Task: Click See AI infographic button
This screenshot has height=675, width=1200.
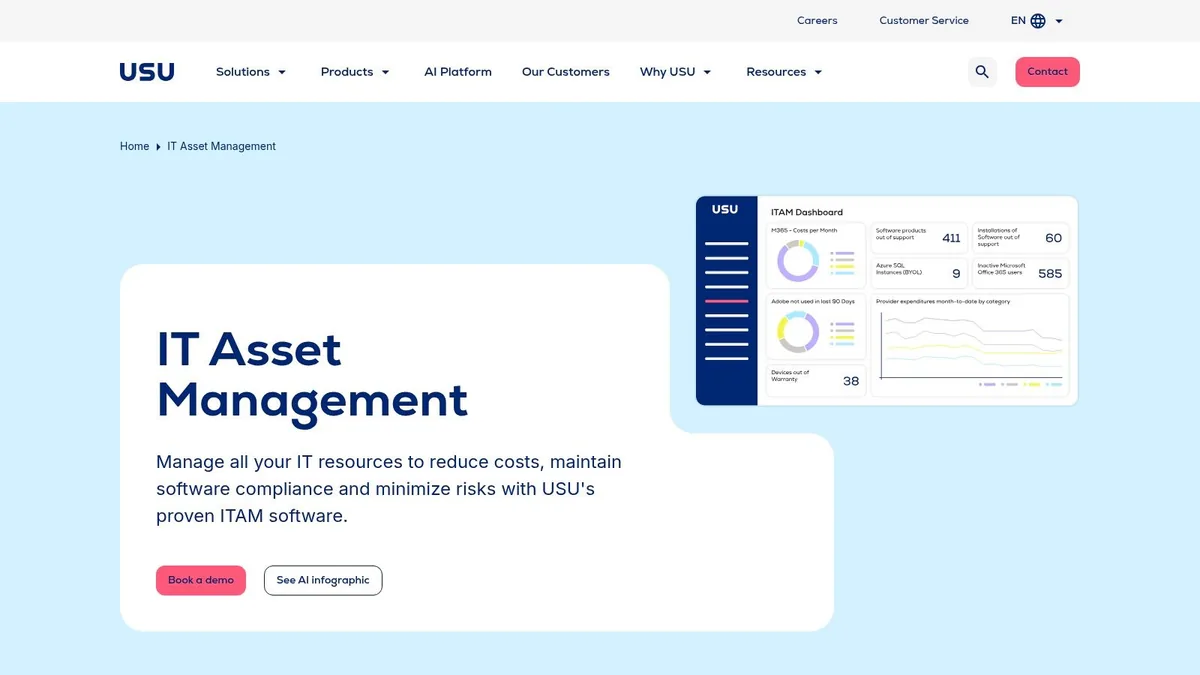Action: [323, 580]
